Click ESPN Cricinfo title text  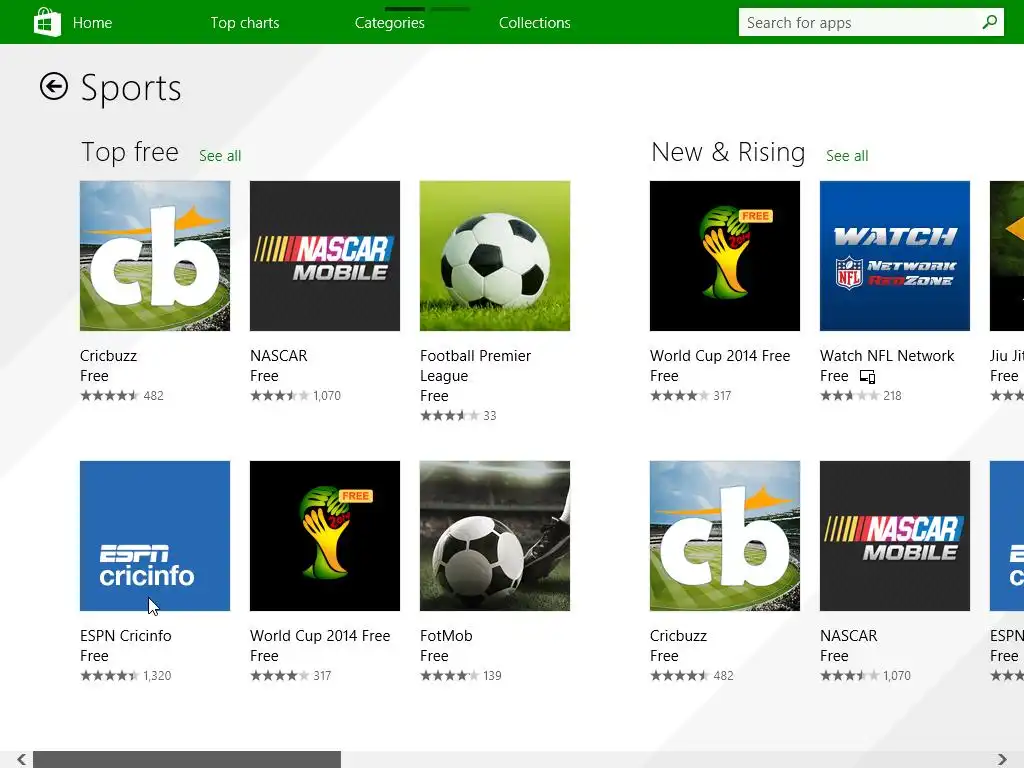125,636
